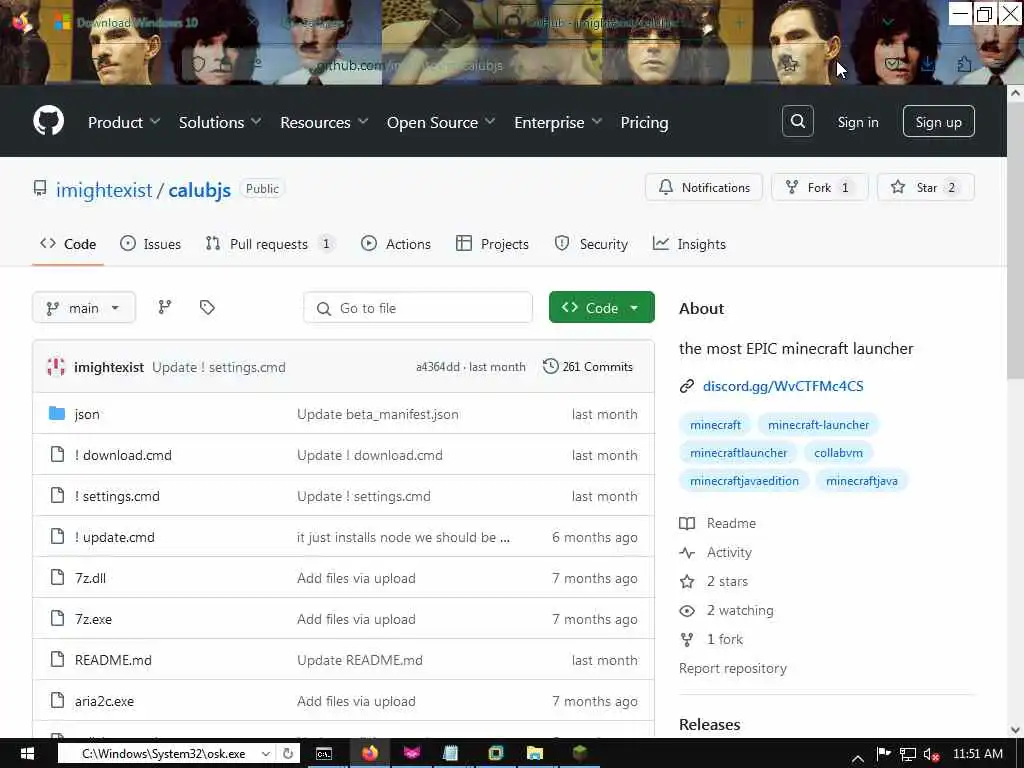Open the File Explorer taskbar icon
Screen dimensions: 1024x768
tap(535, 753)
